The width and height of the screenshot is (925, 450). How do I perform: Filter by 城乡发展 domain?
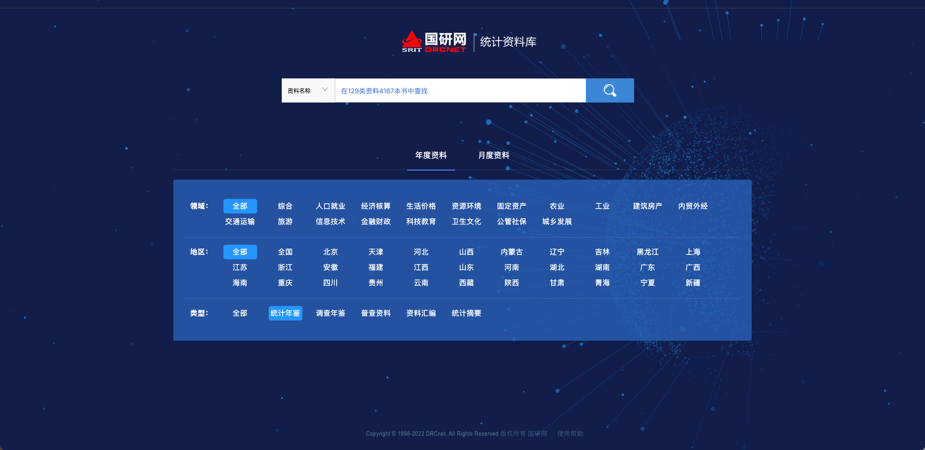(x=557, y=222)
